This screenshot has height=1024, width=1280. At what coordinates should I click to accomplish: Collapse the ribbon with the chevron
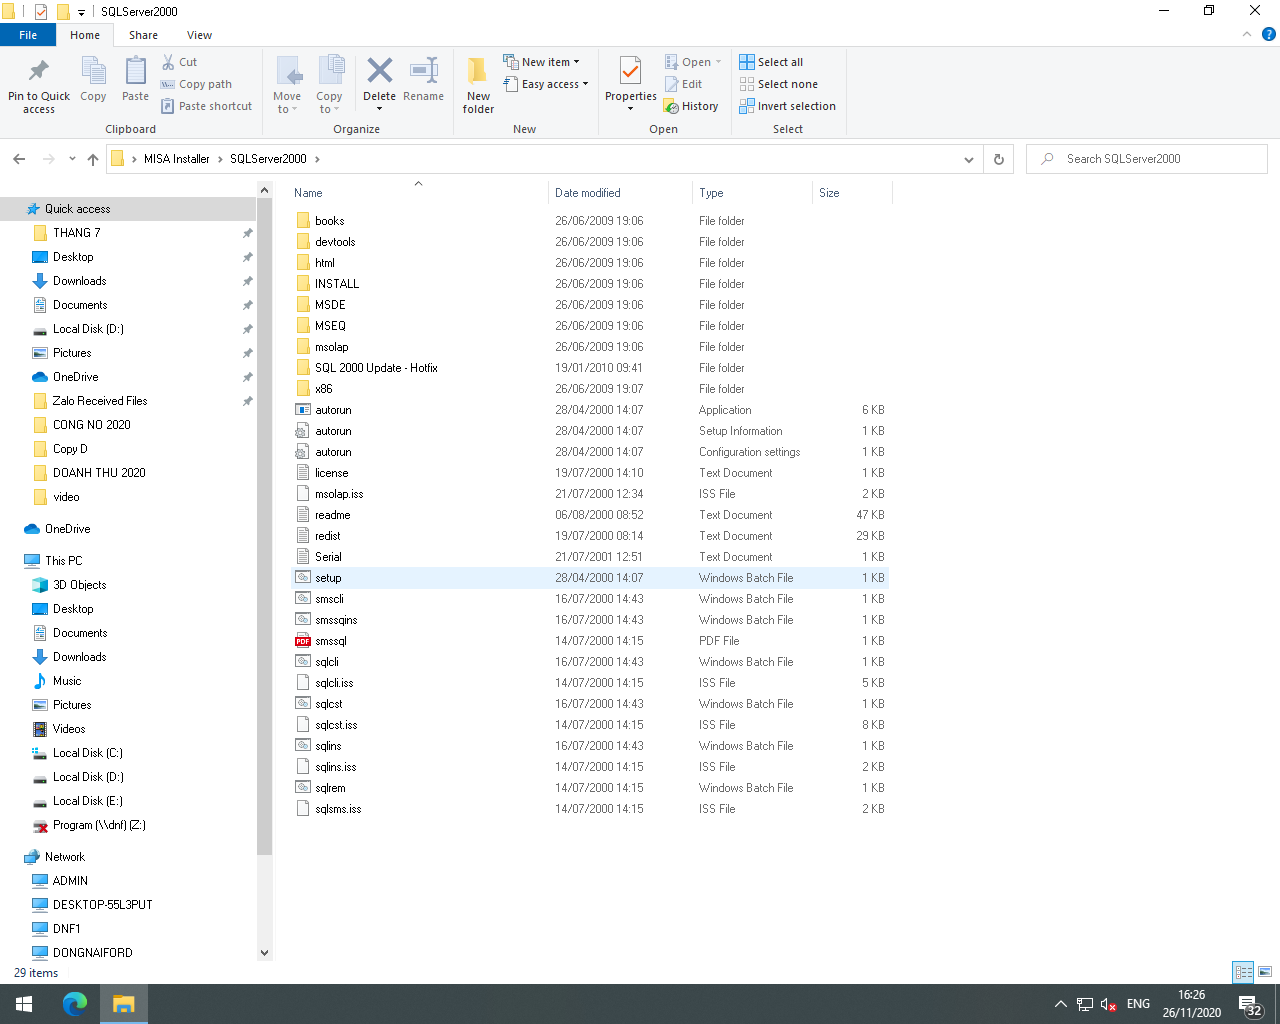(1247, 34)
